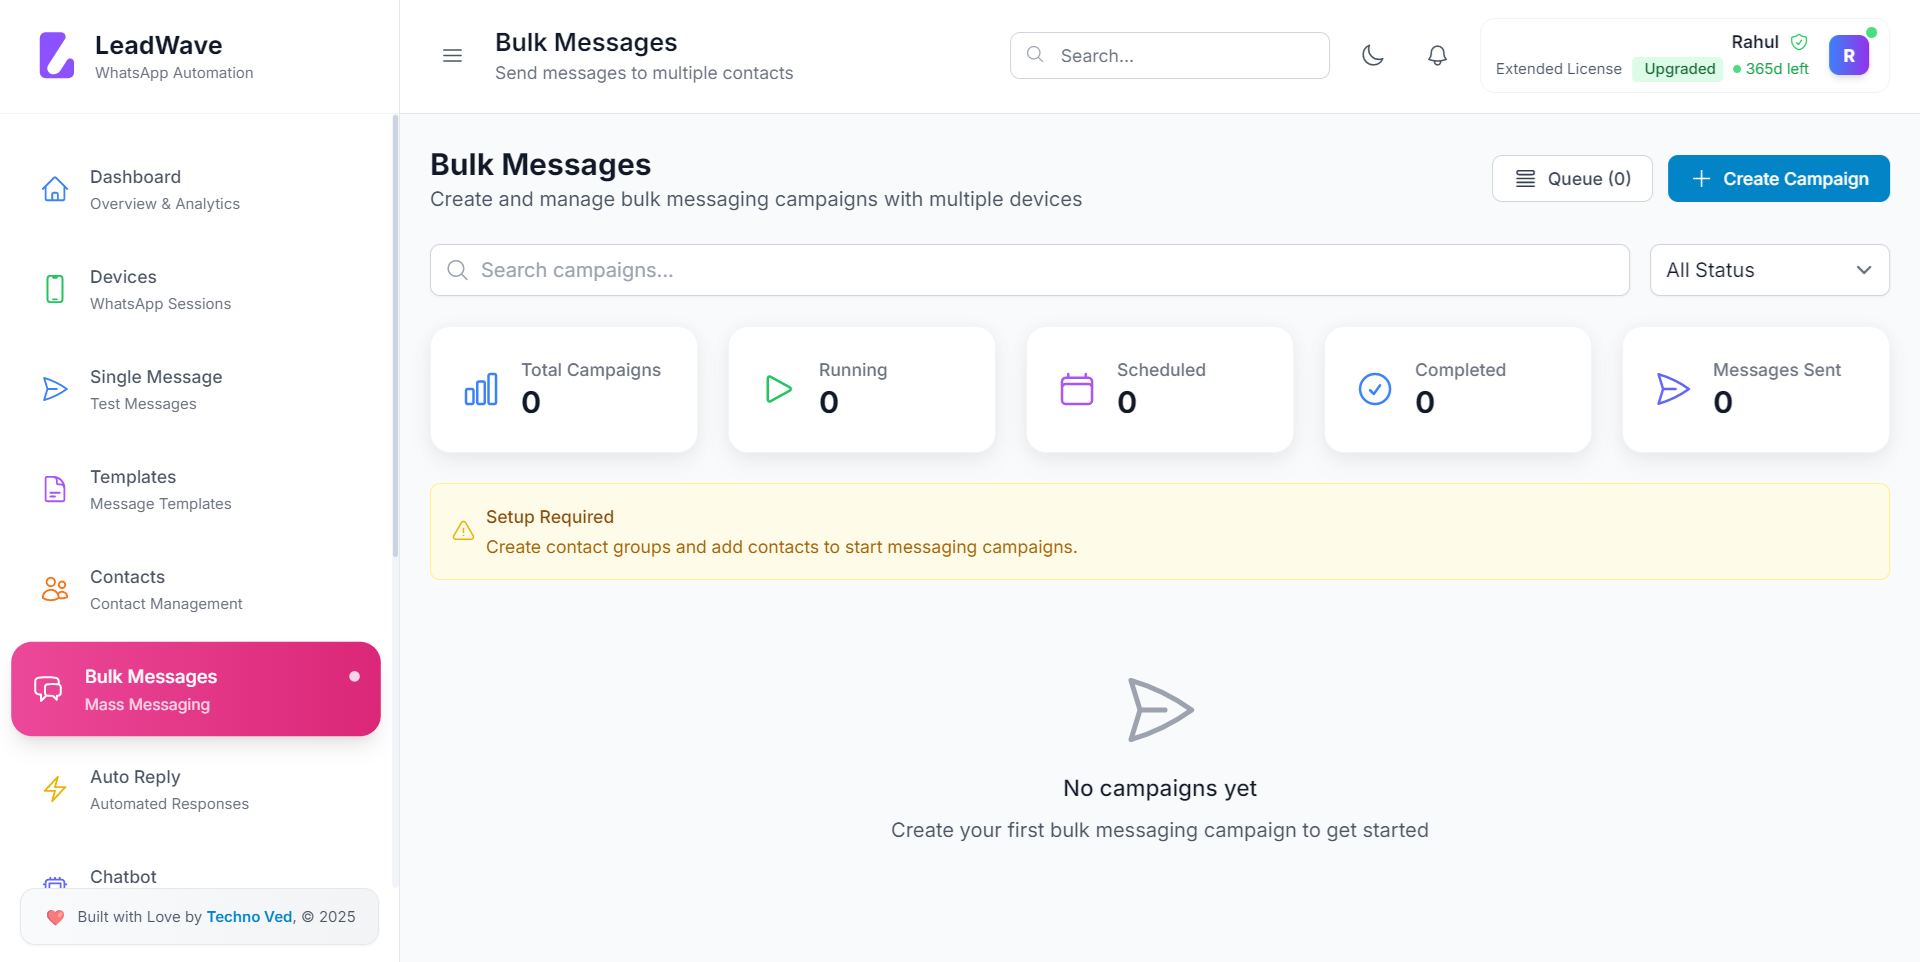Viewport: 1920px width, 962px height.
Task: Open the Dashboard from the sidebar
Action: pyautogui.click(x=135, y=189)
